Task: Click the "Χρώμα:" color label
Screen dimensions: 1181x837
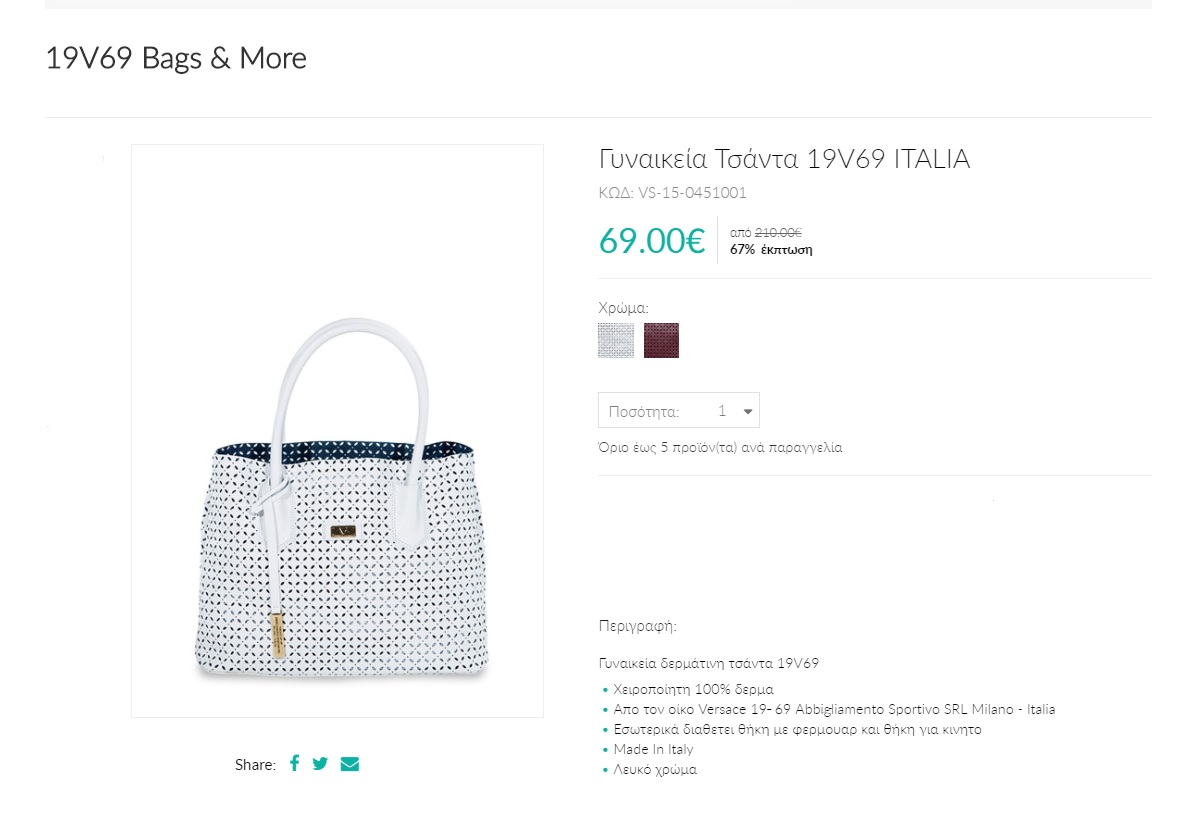Action: pos(623,308)
